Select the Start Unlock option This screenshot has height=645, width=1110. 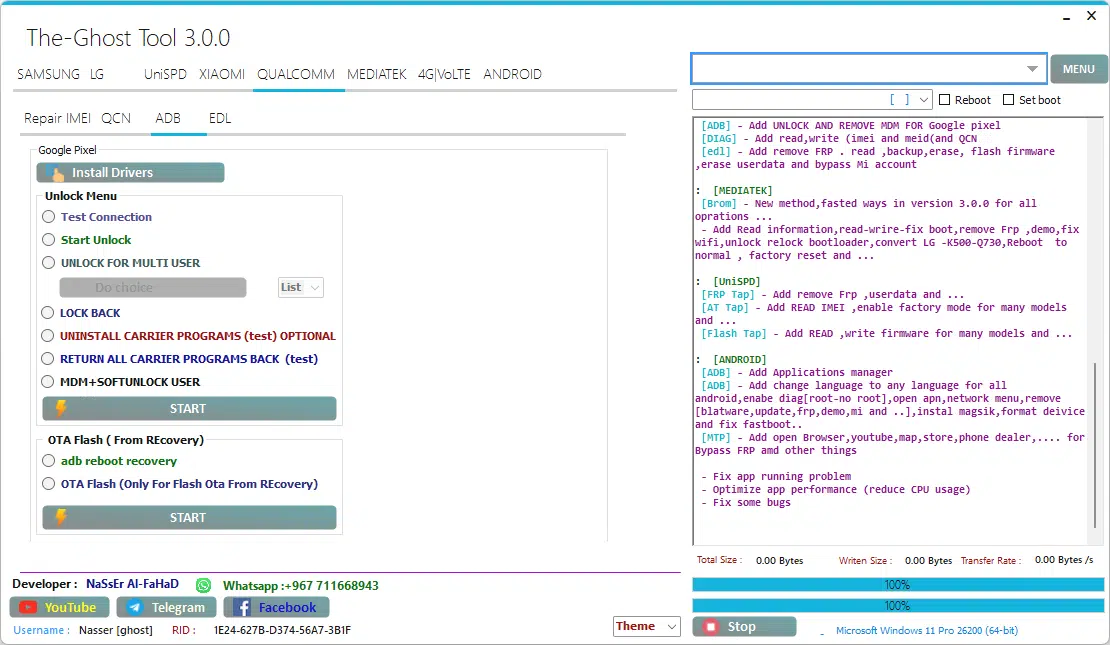[48, 239]
